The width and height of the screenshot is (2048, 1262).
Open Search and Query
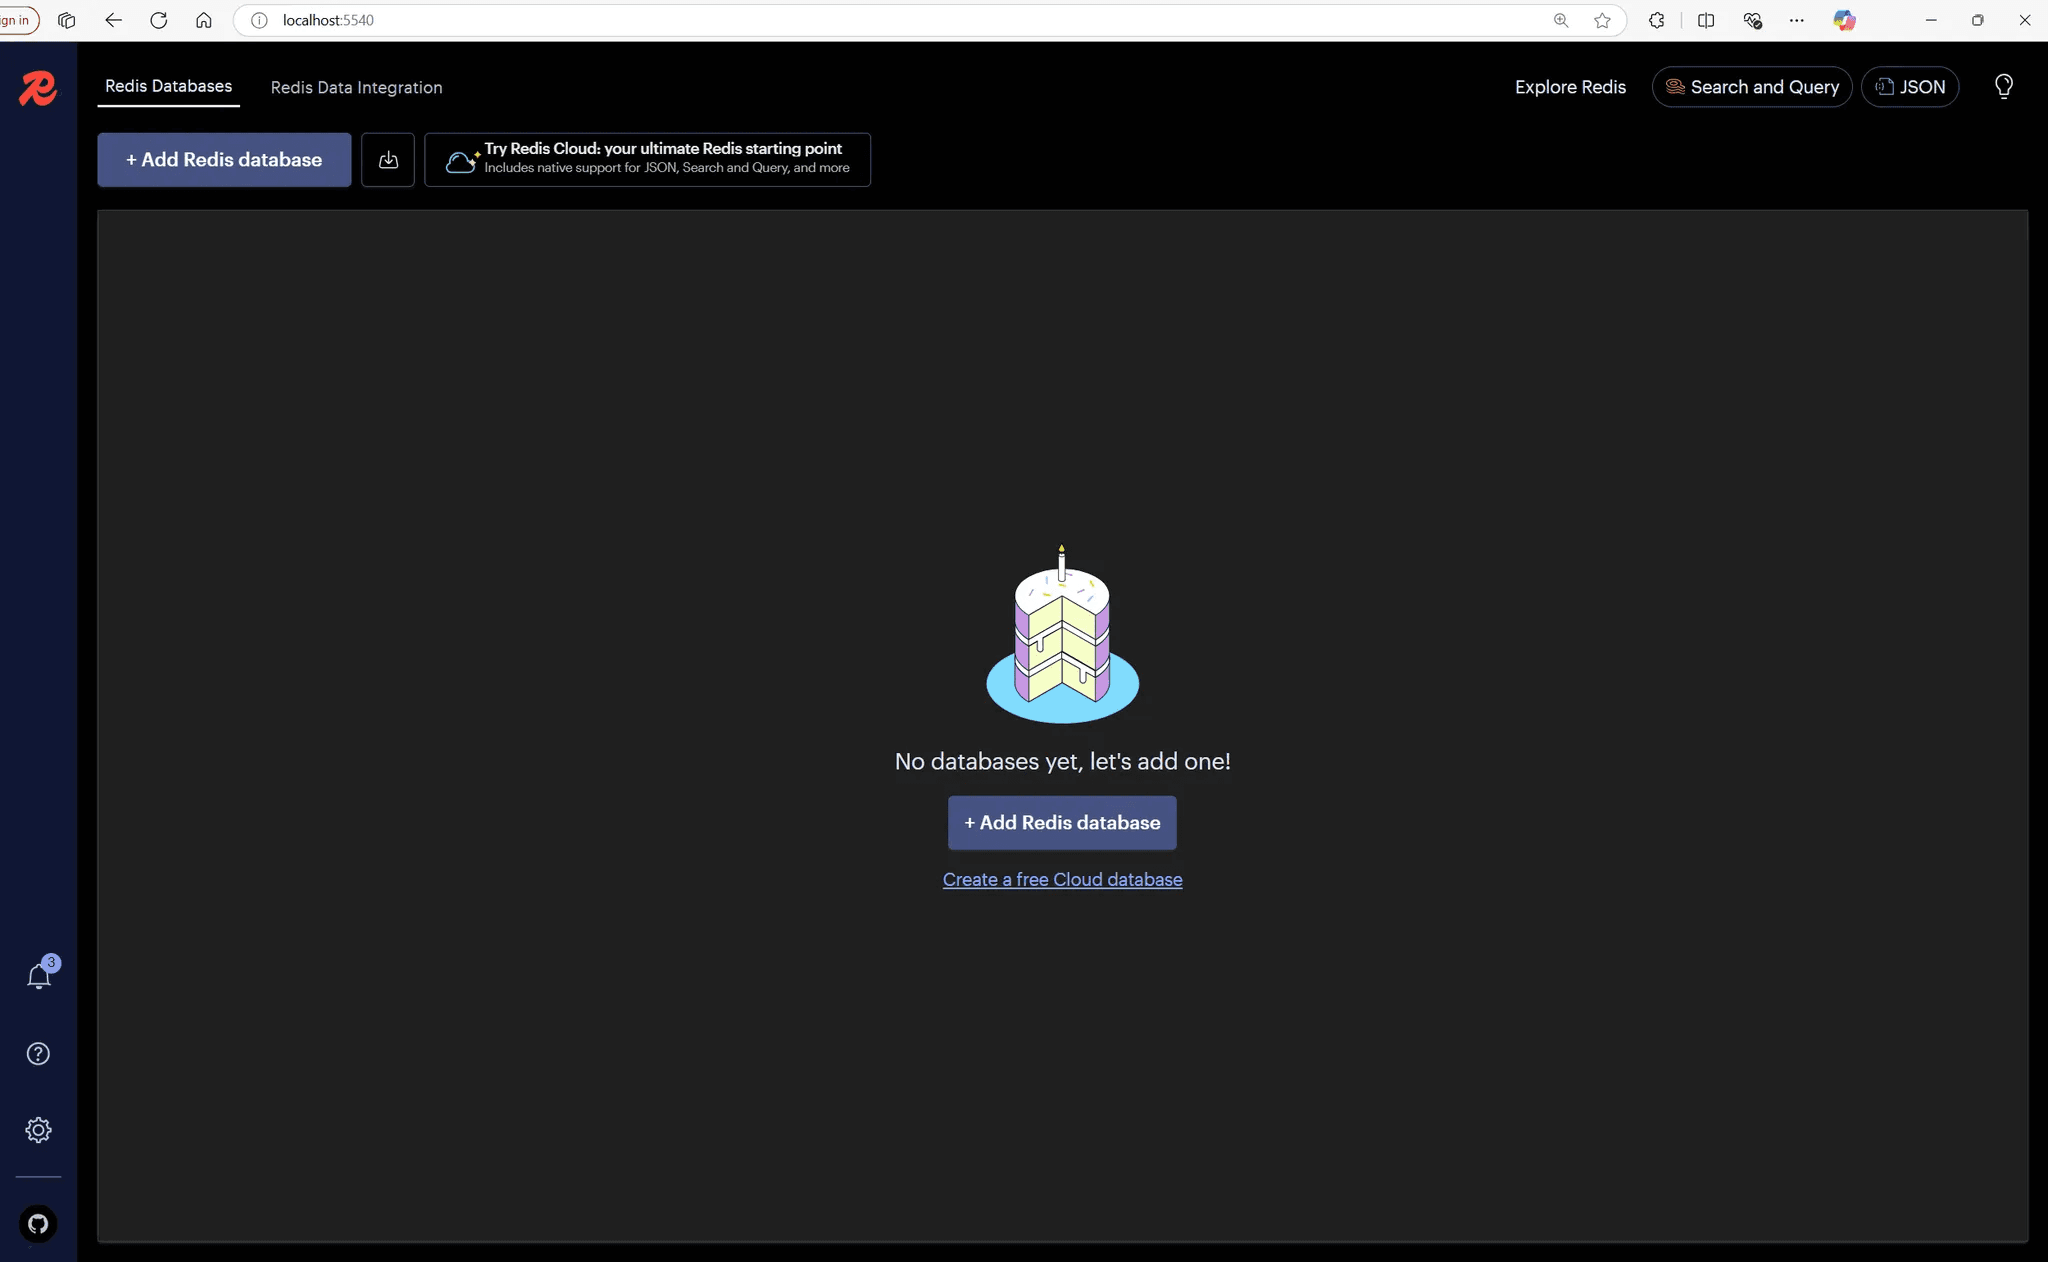(x=1751, y=87)
